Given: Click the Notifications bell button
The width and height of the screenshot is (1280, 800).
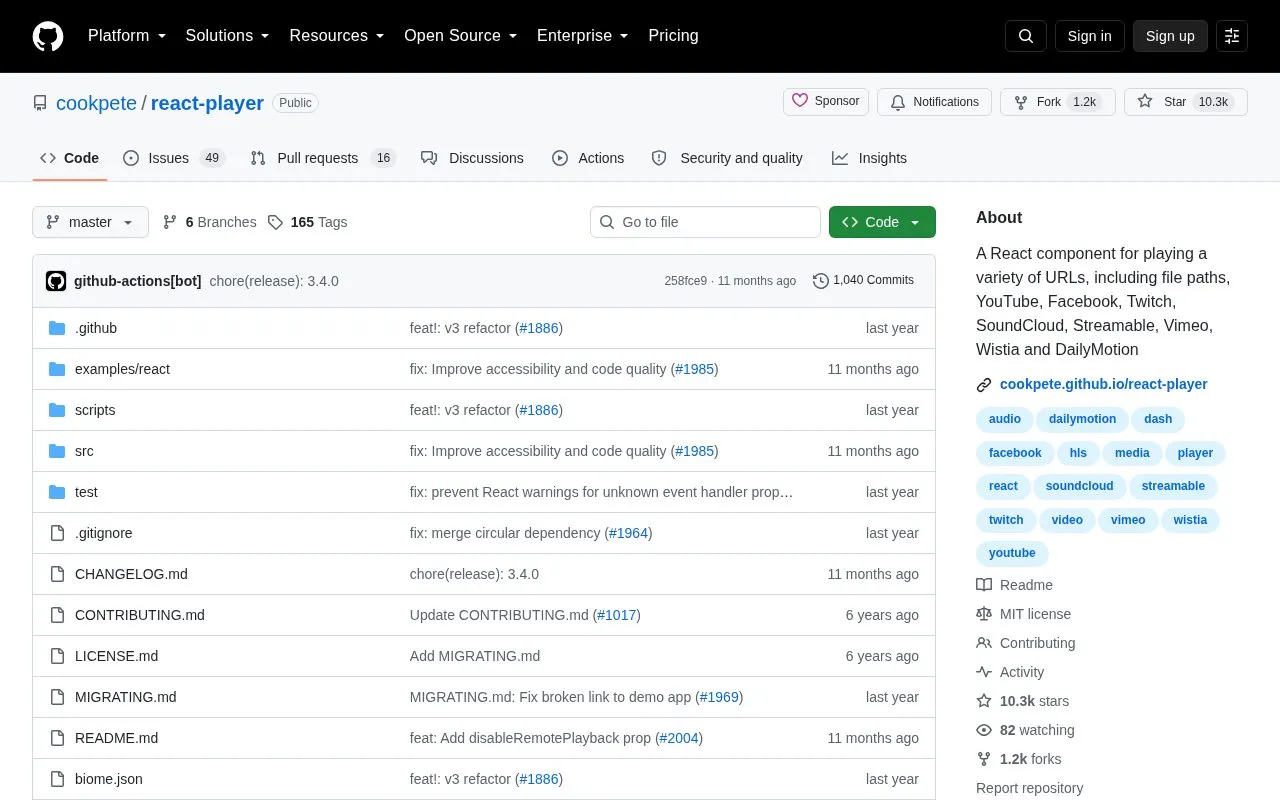Looking at the screenshot, I should click(x=934, y=102).
